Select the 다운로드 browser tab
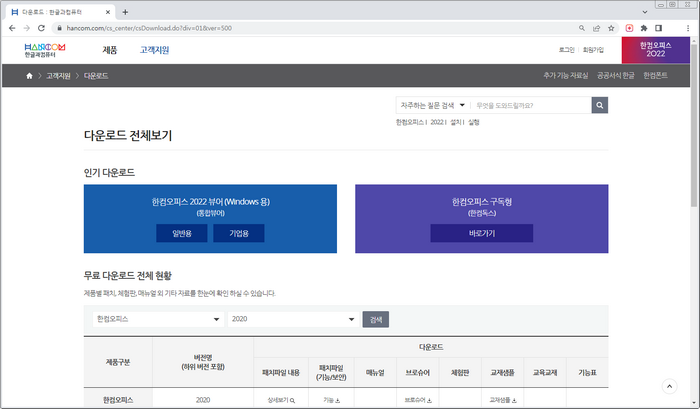700x409 pixels. 59,12
